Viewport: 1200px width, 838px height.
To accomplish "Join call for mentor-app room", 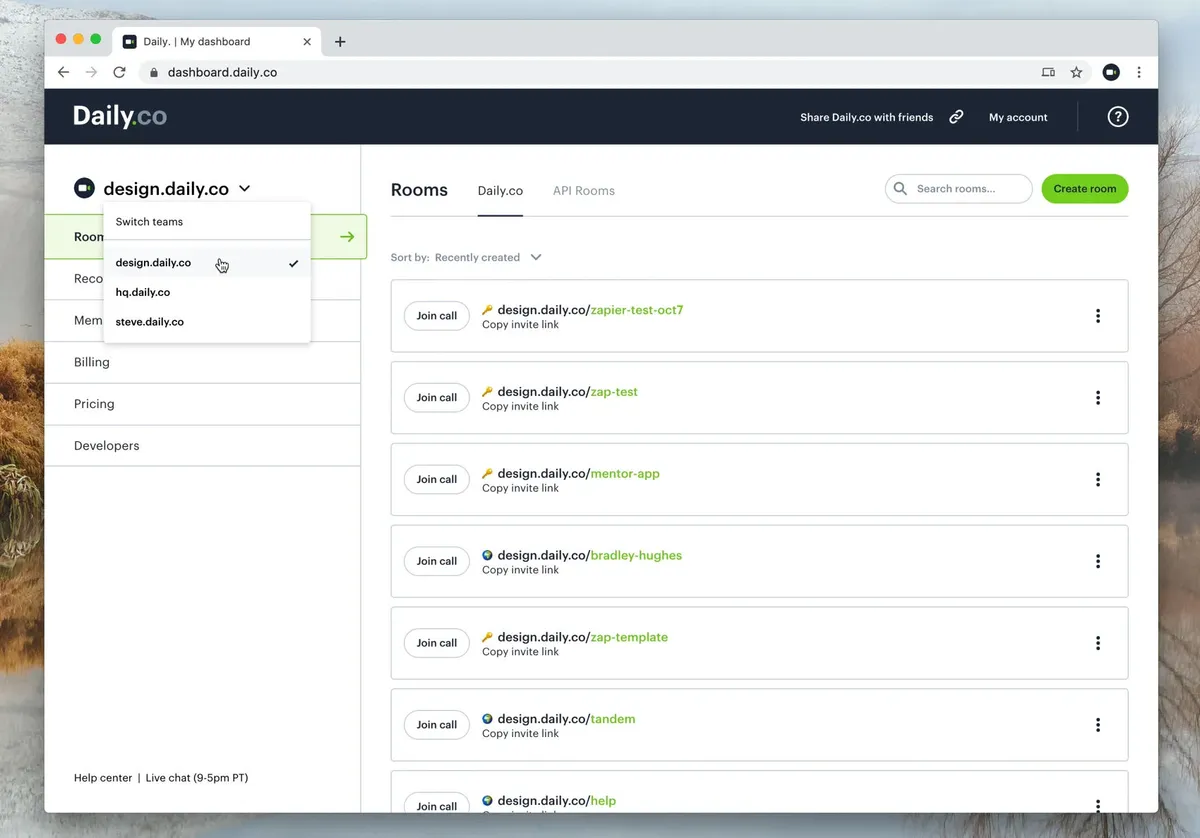I will tap(437, 480).
